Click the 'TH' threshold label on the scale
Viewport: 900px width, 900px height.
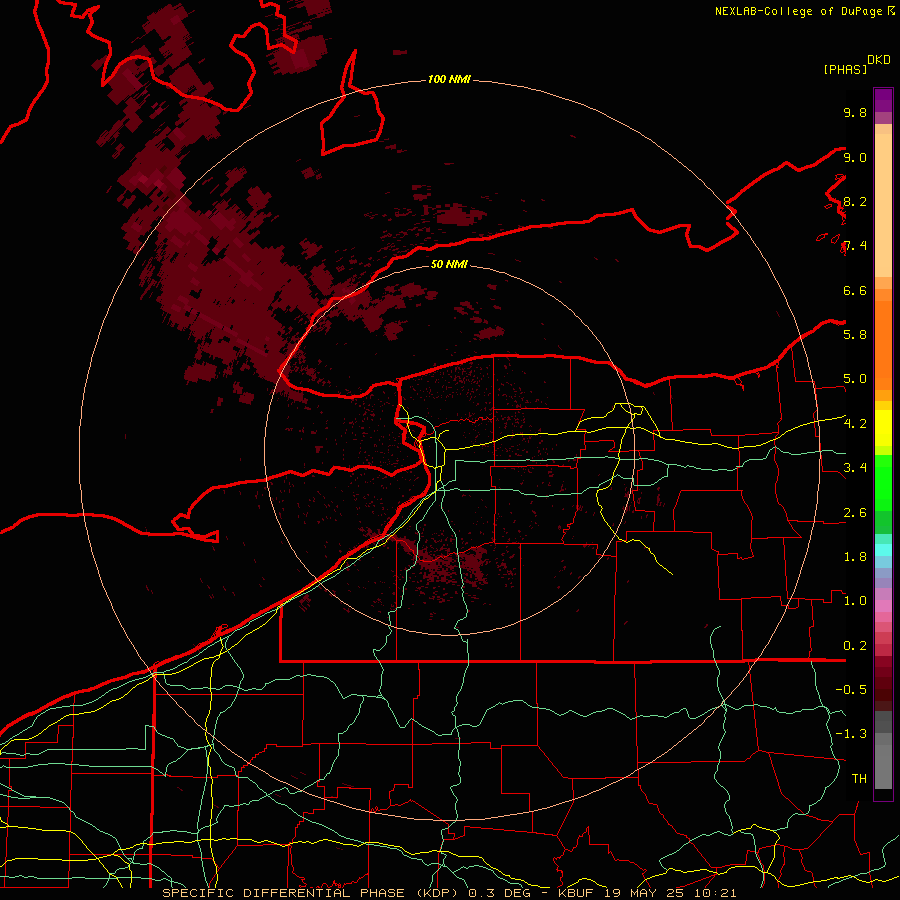click(x=859, y=778)
